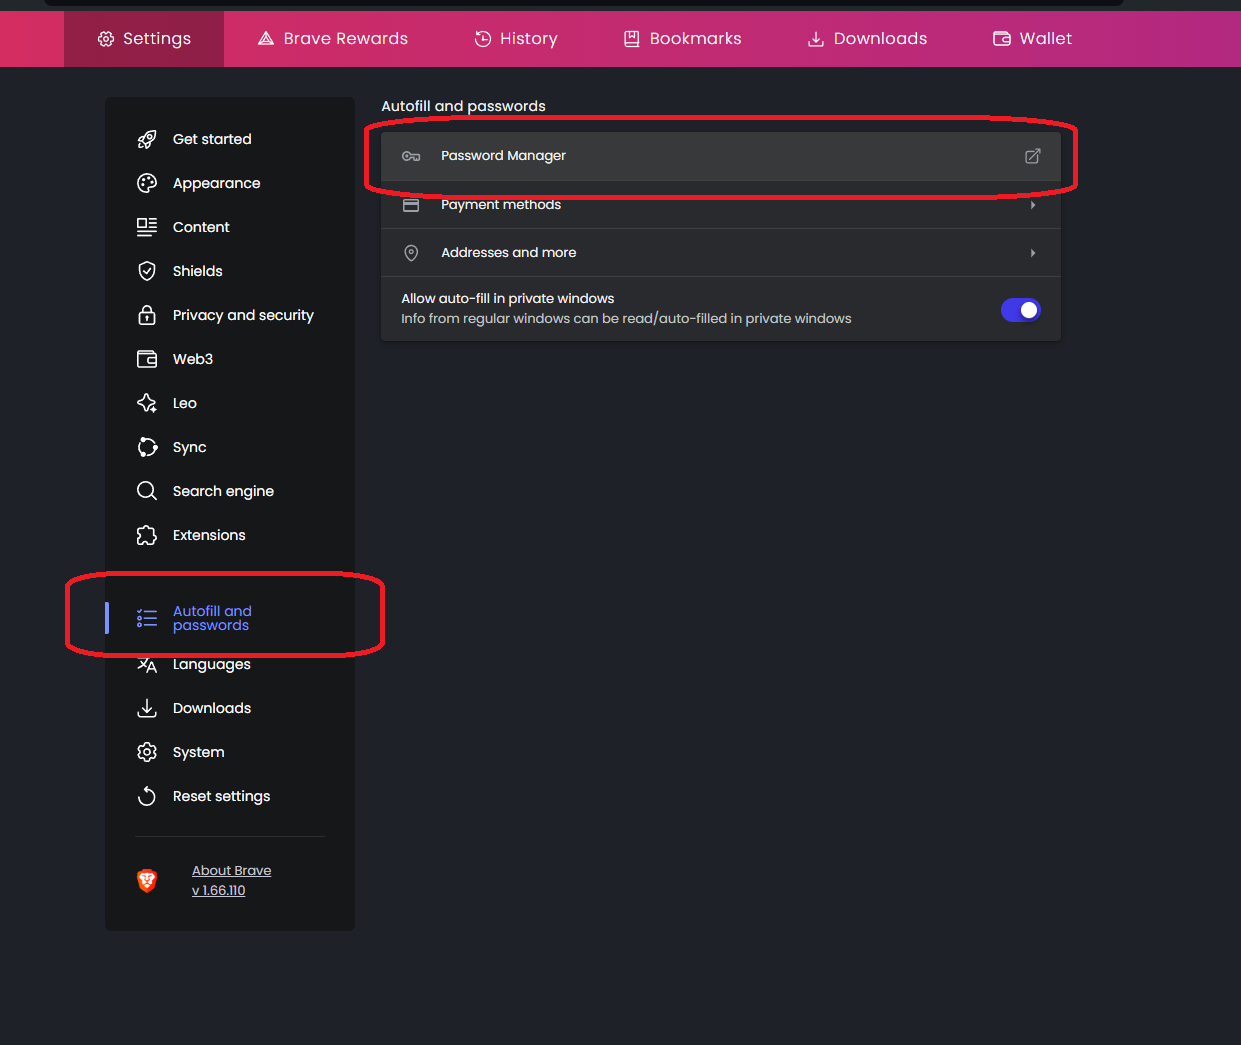This screenshot has height=1045, width=1241.
Task: Expand Addresses and more chevron arrow
Action: 1033,253
